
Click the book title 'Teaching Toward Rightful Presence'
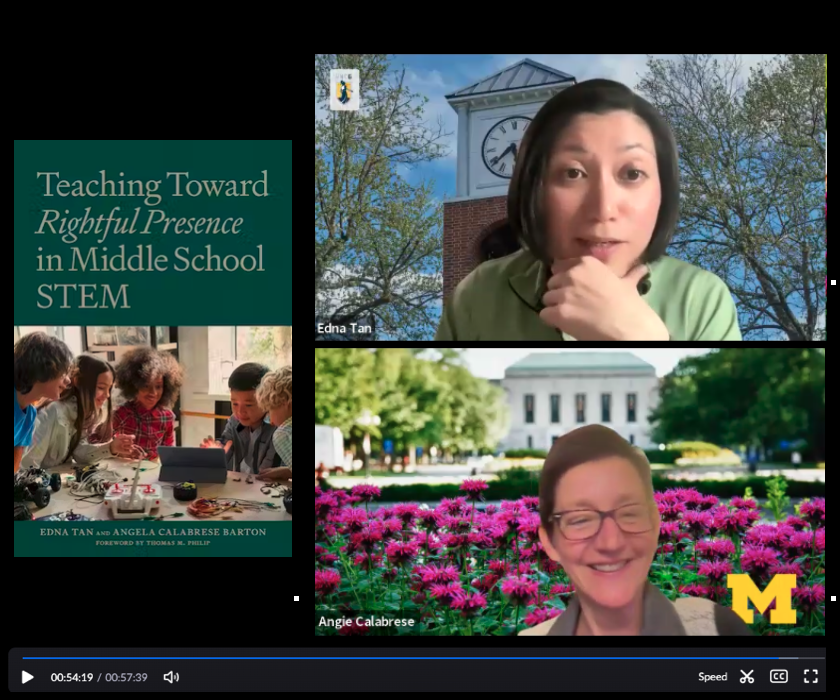pyautogui.click(x=152, y=202)
